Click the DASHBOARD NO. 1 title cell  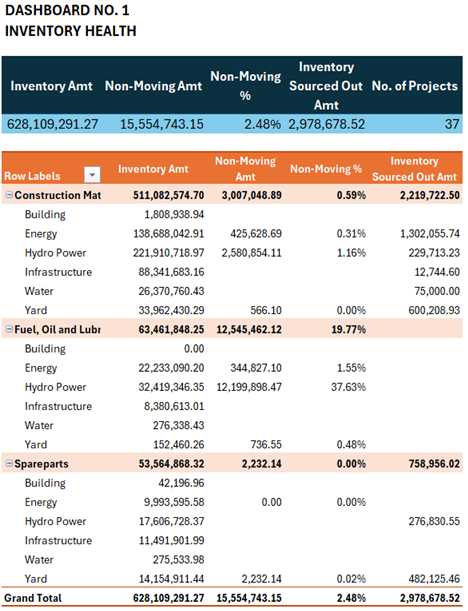67,10
